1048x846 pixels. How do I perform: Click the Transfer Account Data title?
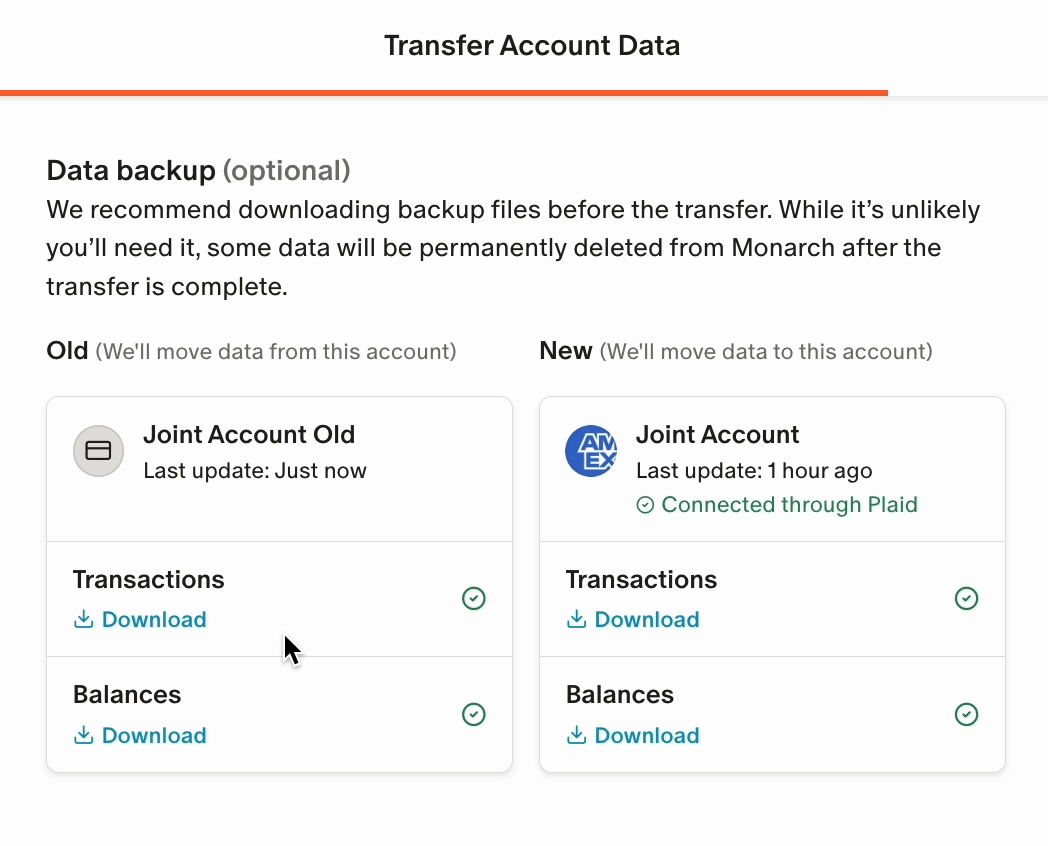[532, 45]
